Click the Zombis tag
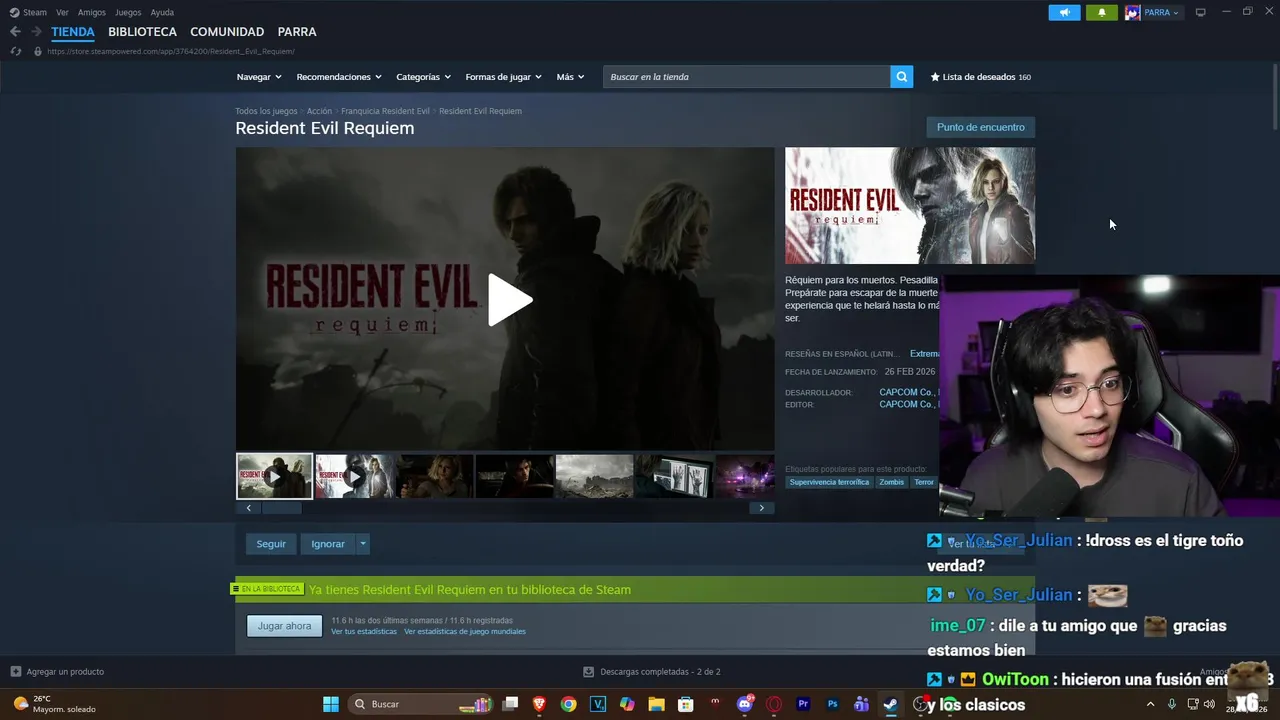The height and width of the screenshot is (720, 1280). pos(891,482)
